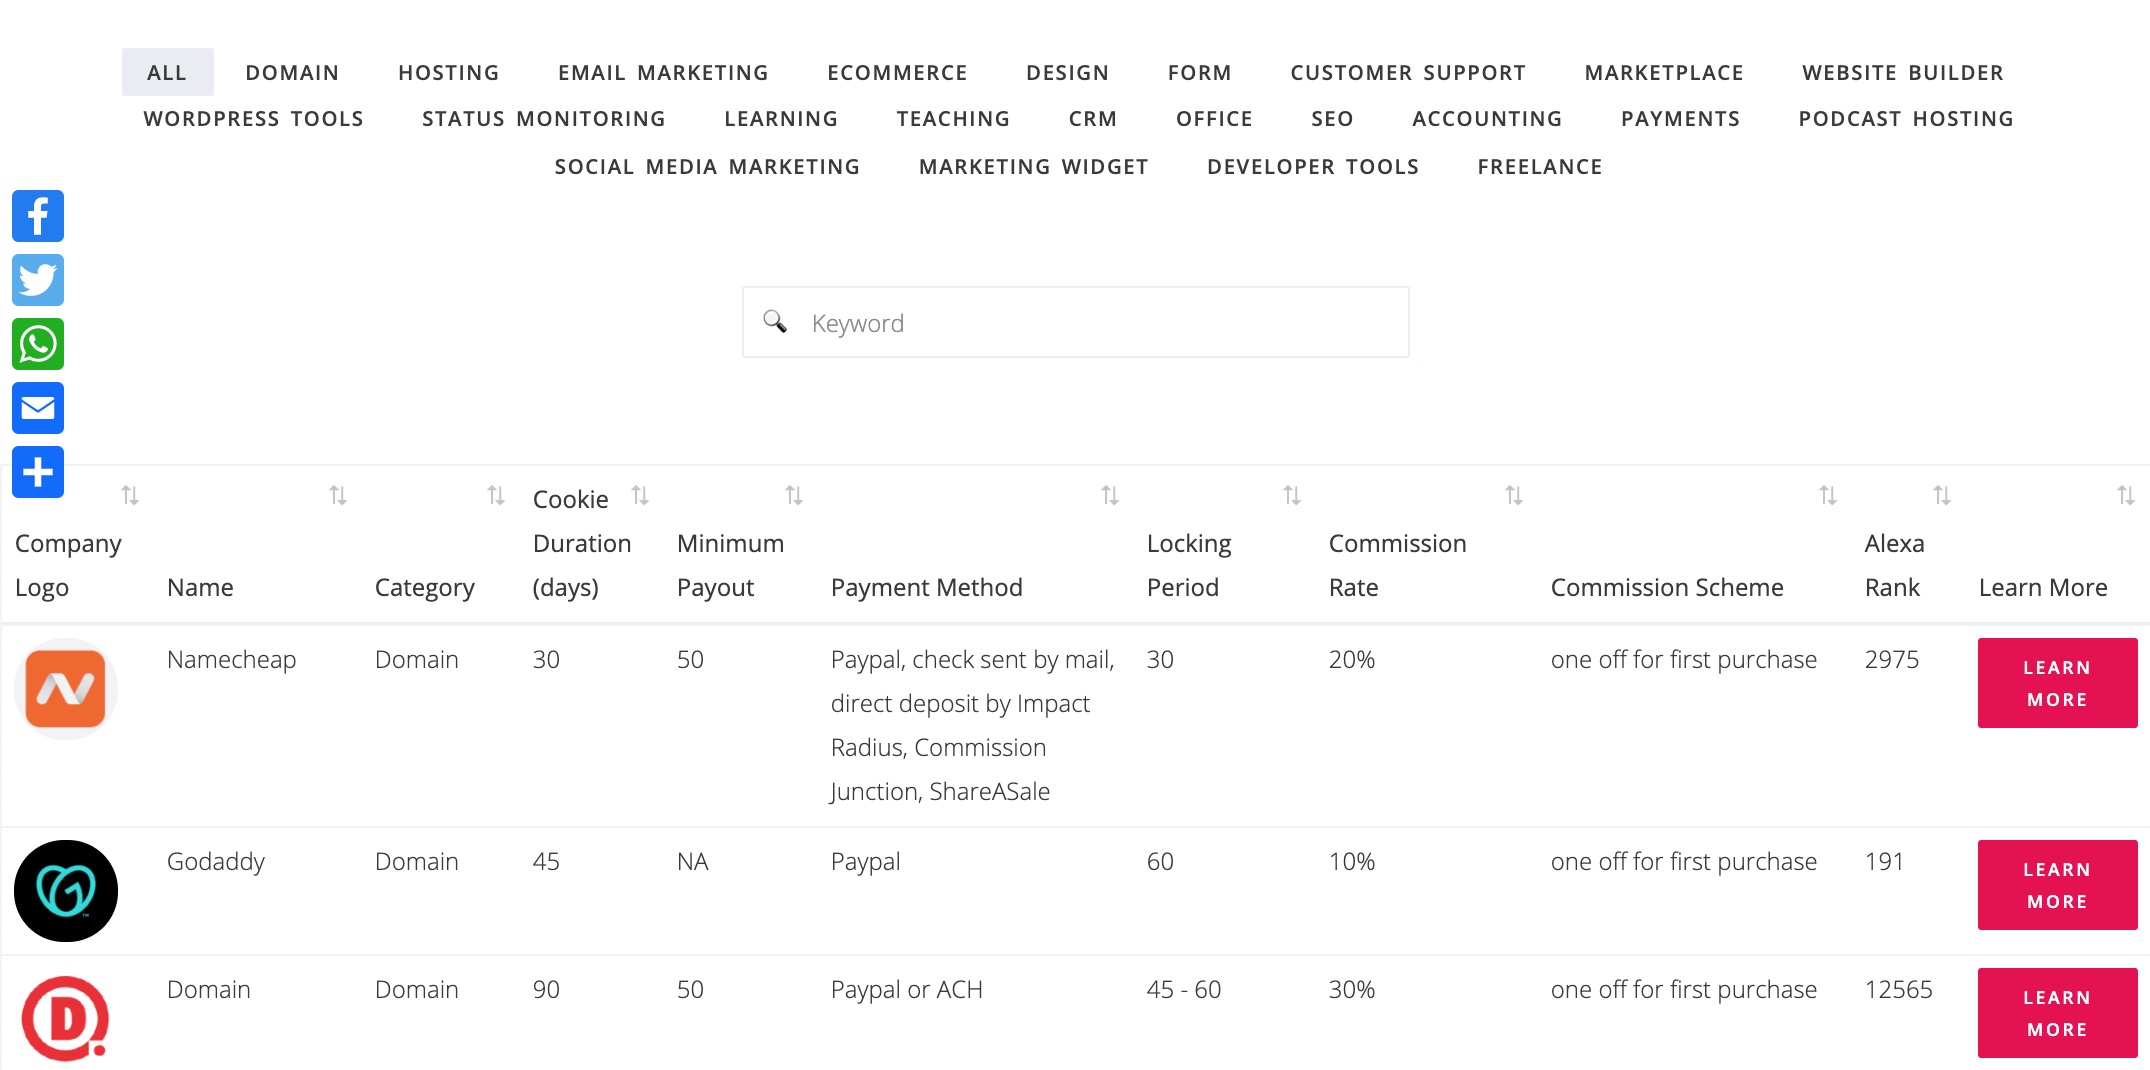Click the Godaddy company logo

[66, 890]
